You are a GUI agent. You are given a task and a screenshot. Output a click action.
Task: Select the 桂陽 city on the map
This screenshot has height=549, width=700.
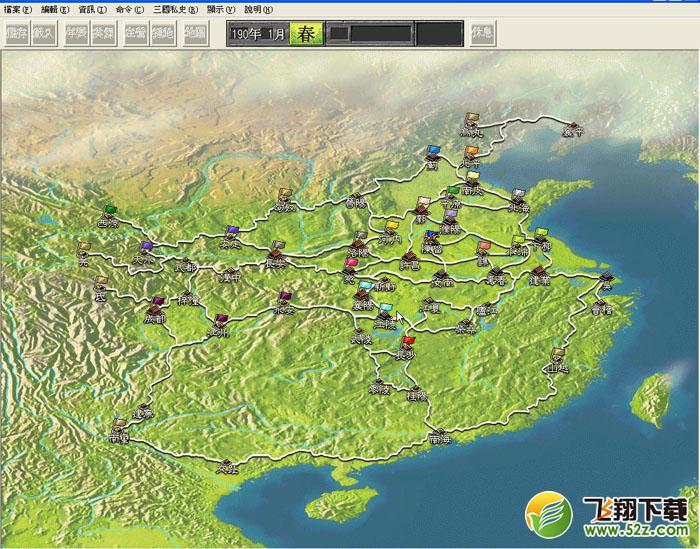(417, 392)
